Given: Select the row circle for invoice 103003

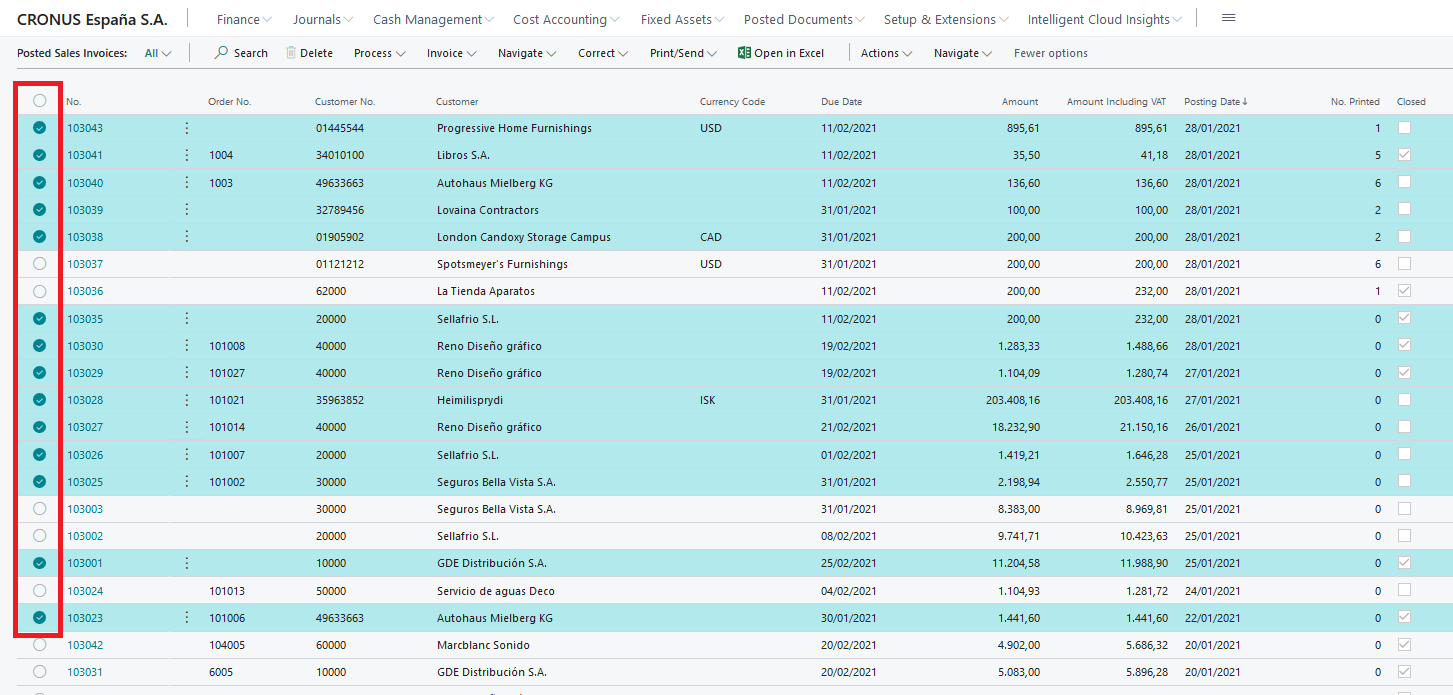Looking at the screenshot, I should point(40,509).
